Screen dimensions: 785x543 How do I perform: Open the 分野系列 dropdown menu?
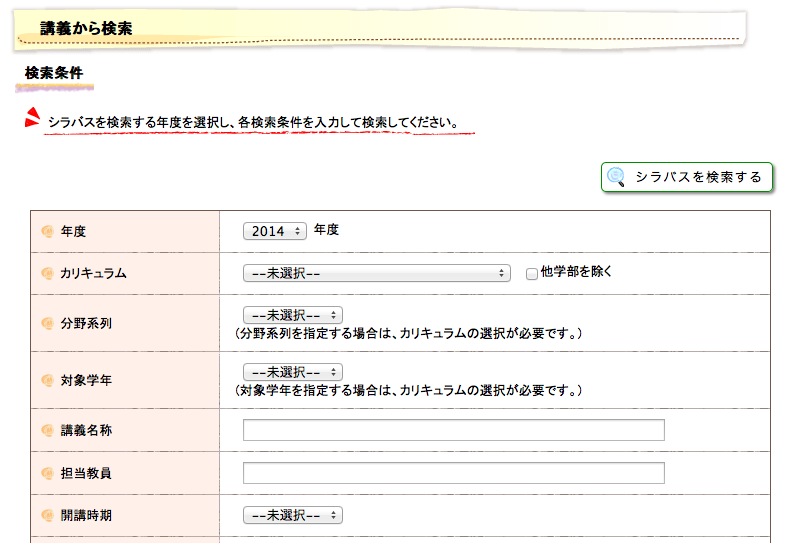pyautogui.click(x=292, y=315)
